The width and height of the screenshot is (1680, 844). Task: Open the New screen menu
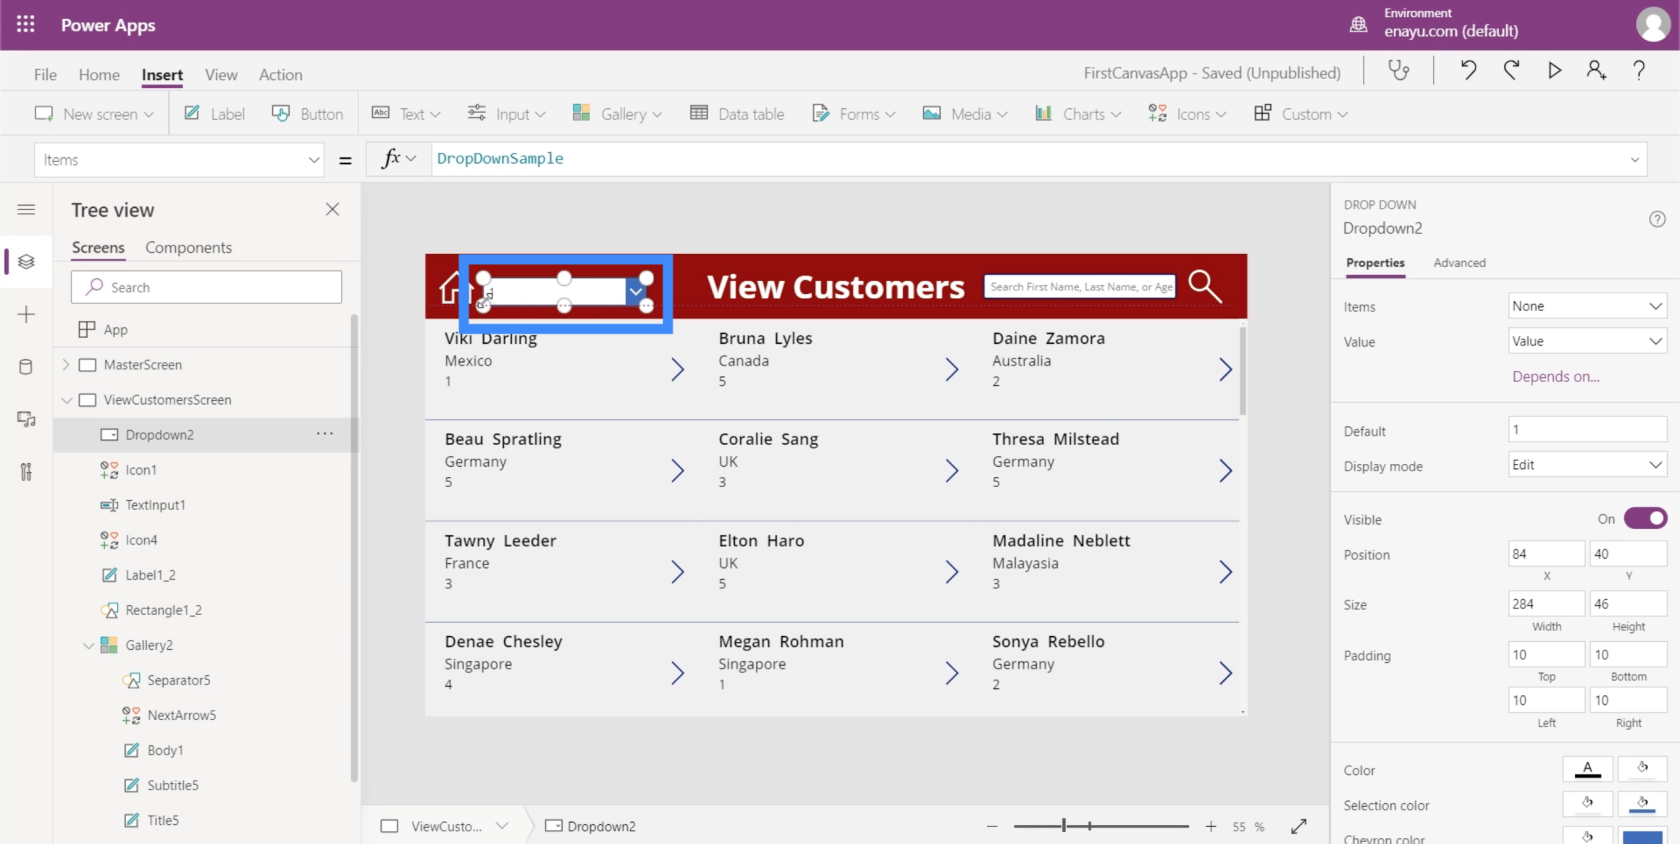coord(94,114)
